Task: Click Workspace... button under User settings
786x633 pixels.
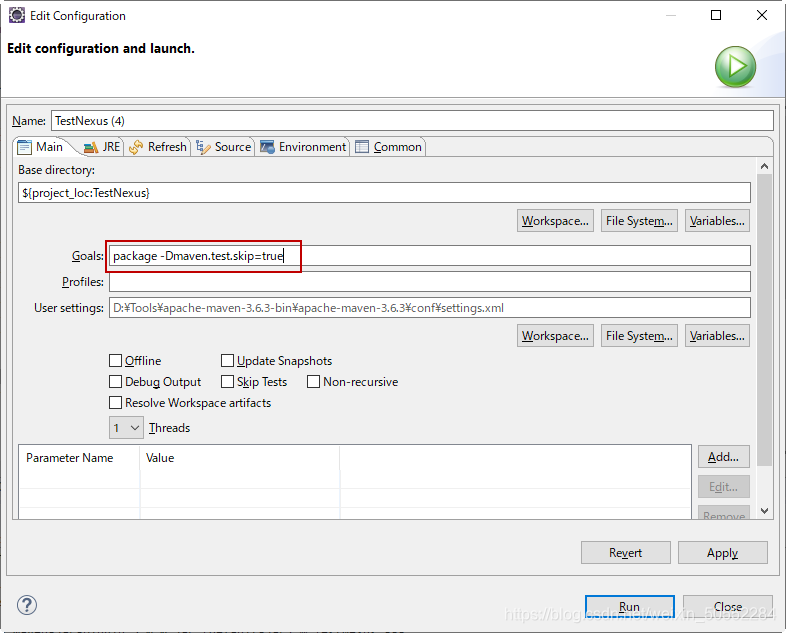Action: [x=555, y=335]
